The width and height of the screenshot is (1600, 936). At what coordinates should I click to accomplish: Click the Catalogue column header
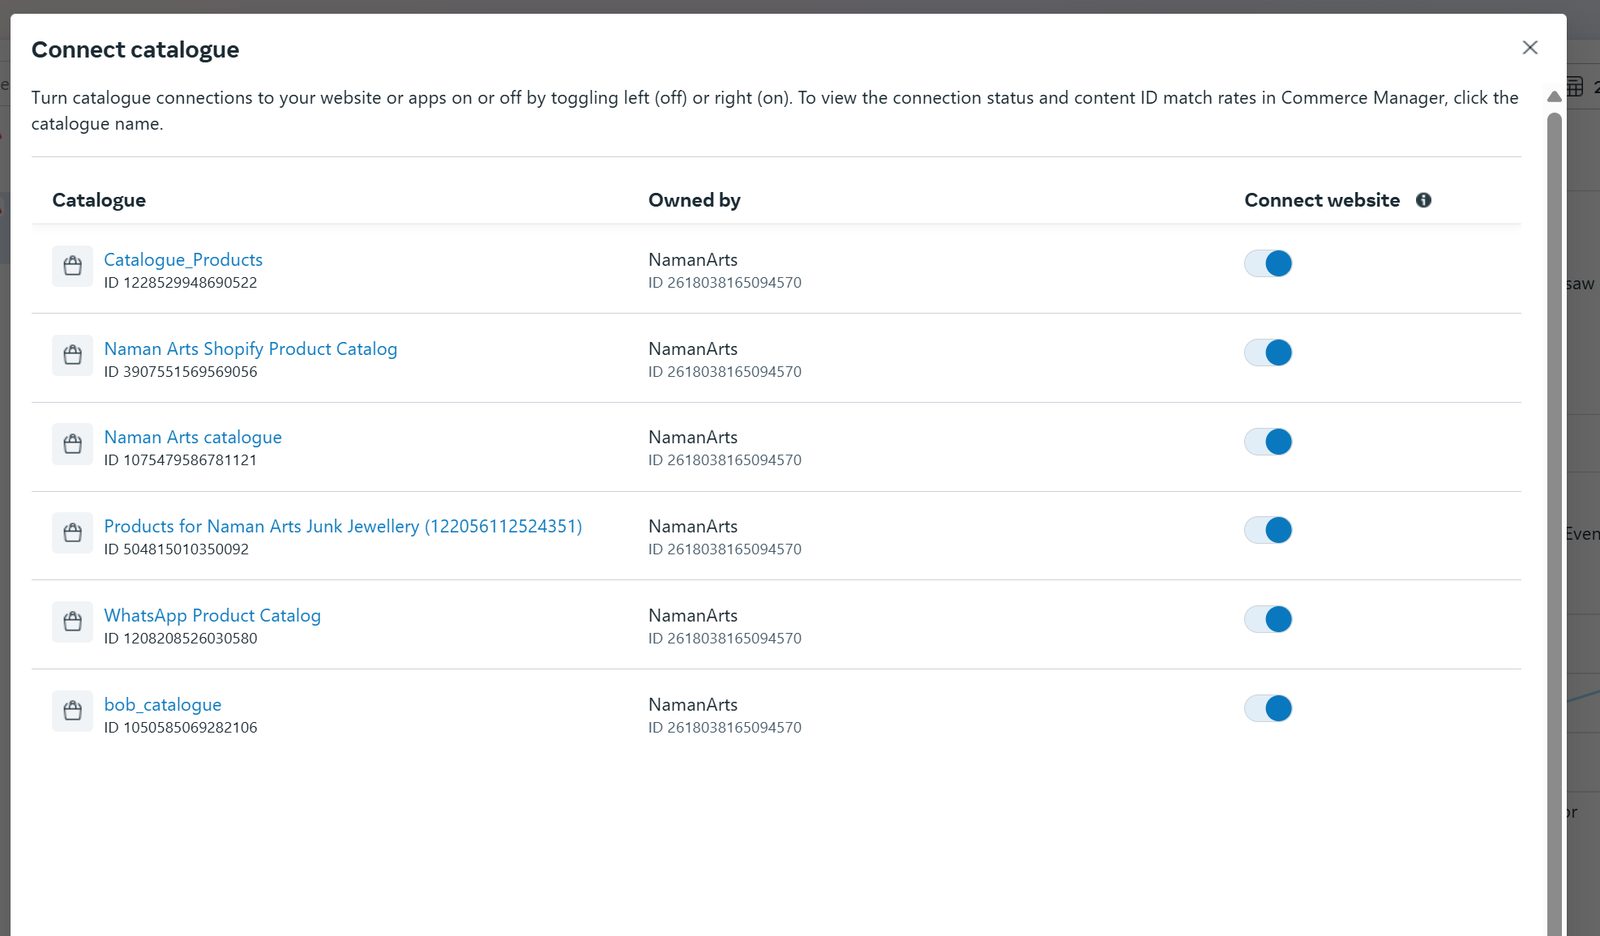coord(99,200)
